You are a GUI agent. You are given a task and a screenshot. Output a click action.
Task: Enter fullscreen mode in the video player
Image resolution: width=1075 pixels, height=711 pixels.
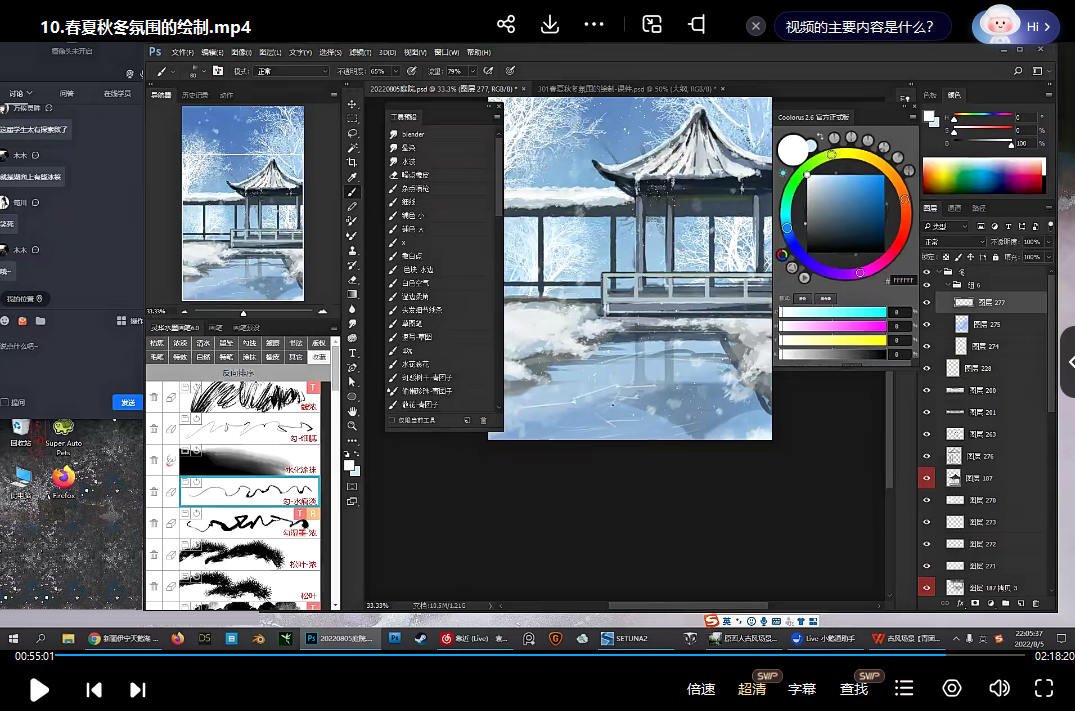point(1044,688)
